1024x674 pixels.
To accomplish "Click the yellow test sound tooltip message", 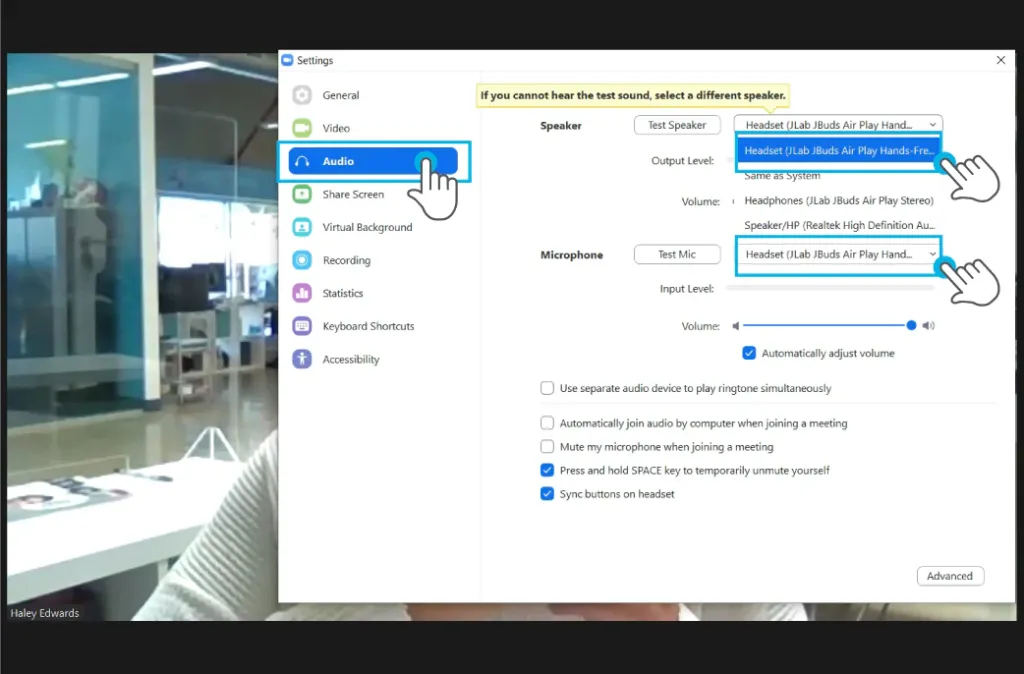I will (x=633, y=95).
